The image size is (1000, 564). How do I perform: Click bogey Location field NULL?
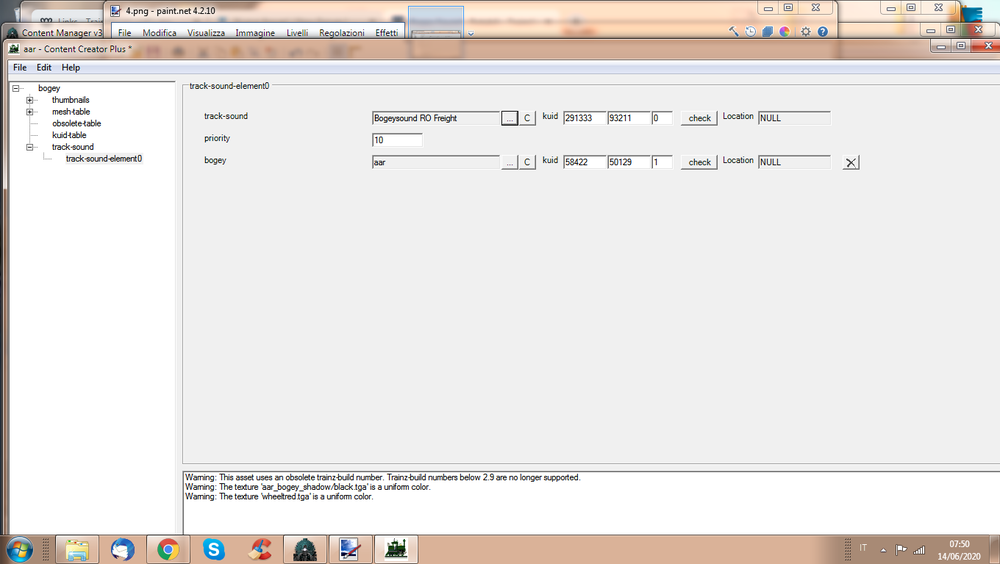click(x=794, y=162)
